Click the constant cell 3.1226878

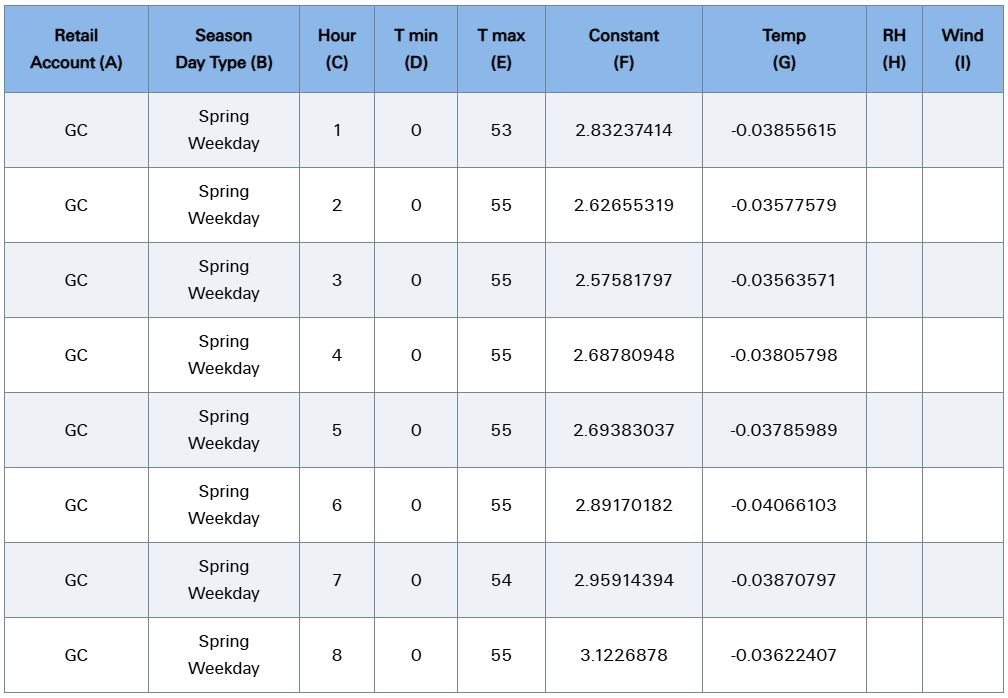pyautogui.click(x=624, y=655)
